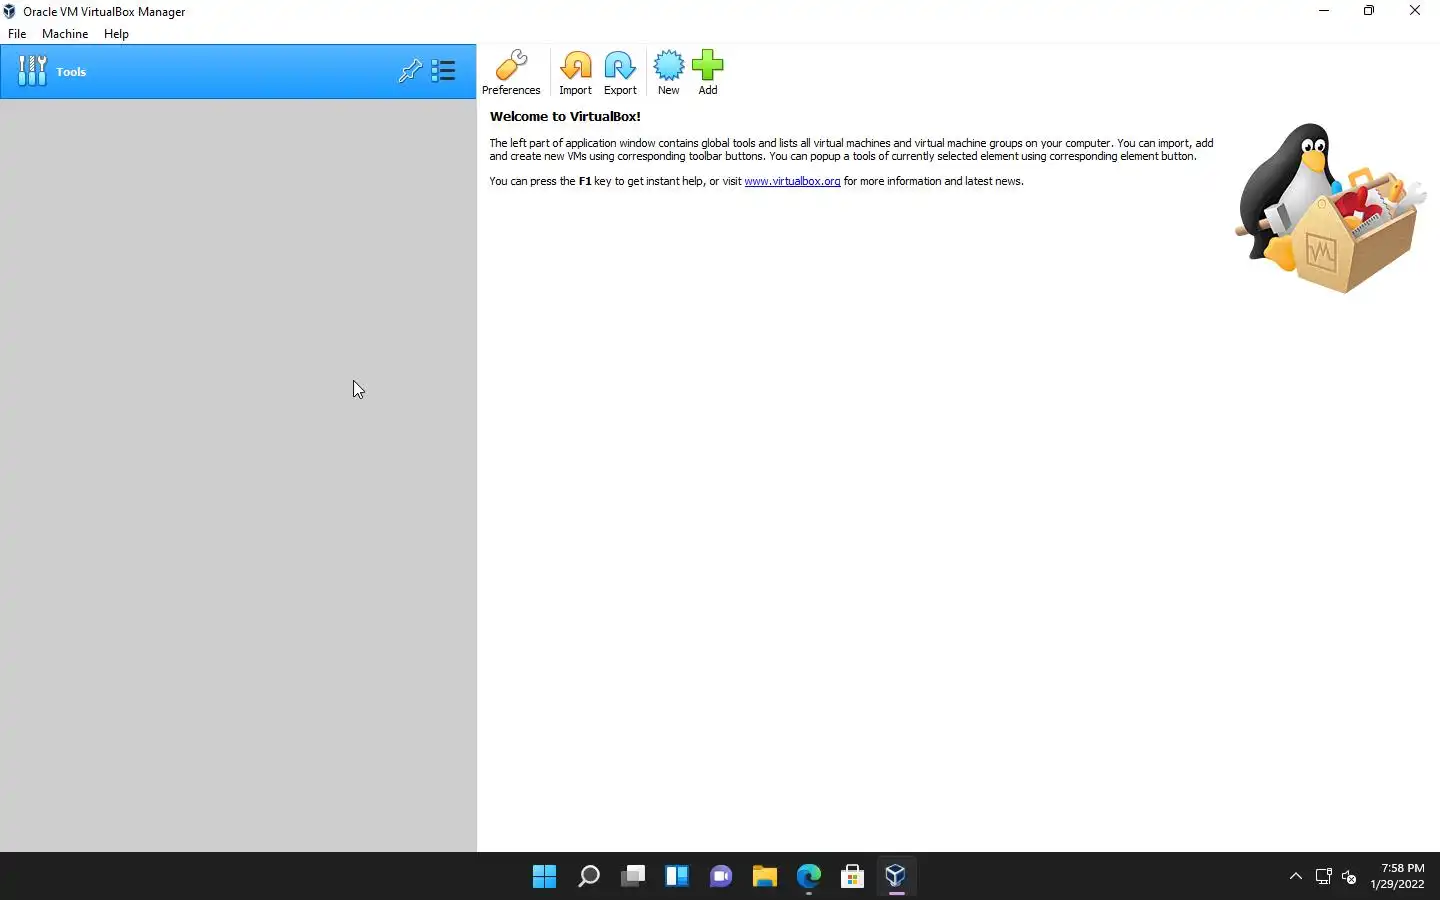This screenshot has width=1440, height=900.
Task: Open File Explorer from taskbar
Action: 765,877
